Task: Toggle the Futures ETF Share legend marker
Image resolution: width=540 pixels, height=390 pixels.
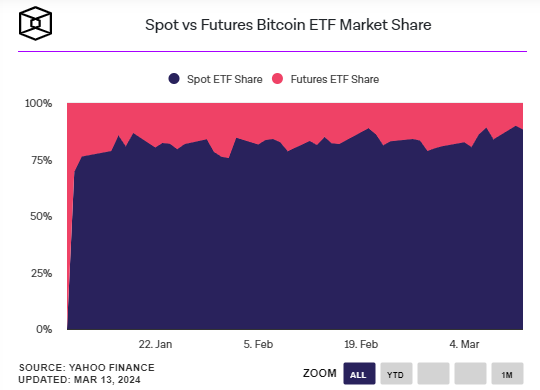Action: [x=278, y=79]
